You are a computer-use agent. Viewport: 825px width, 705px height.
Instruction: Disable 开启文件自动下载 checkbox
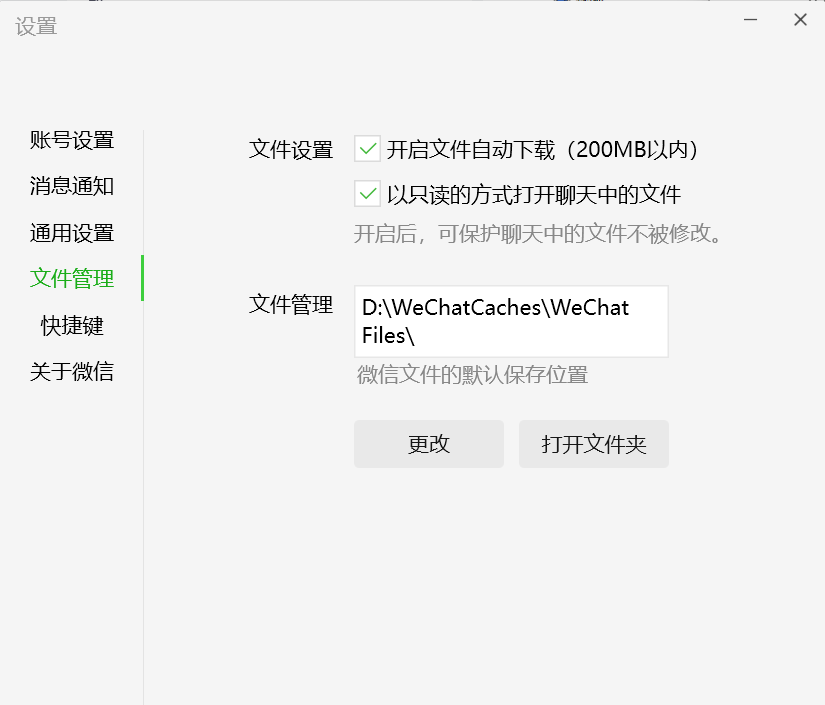[x=367, y=149]
